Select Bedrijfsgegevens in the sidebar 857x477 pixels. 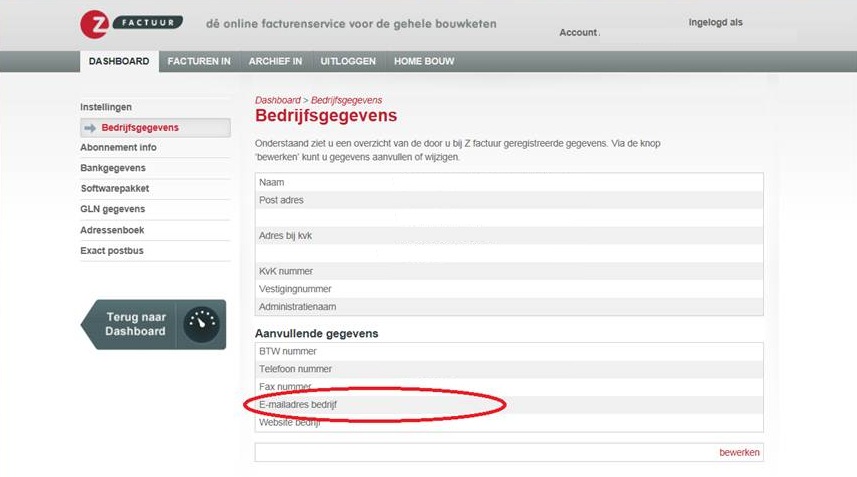tap(140, 128)
